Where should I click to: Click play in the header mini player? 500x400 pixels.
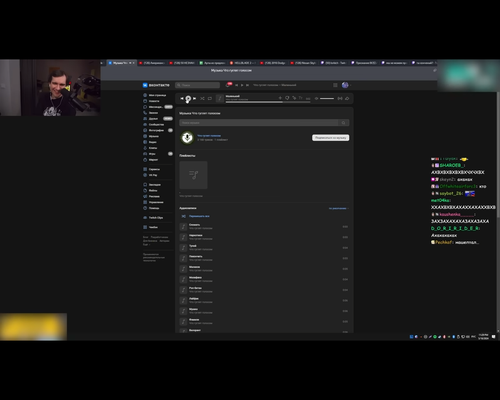coord(242,85)
